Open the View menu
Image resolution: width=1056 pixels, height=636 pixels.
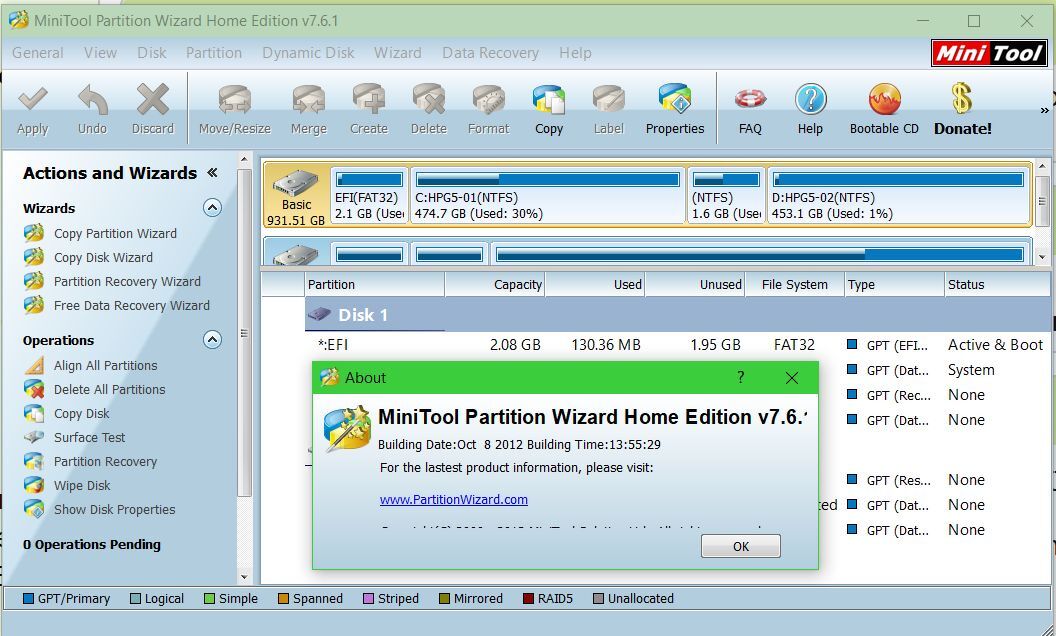tap(100, 53)
